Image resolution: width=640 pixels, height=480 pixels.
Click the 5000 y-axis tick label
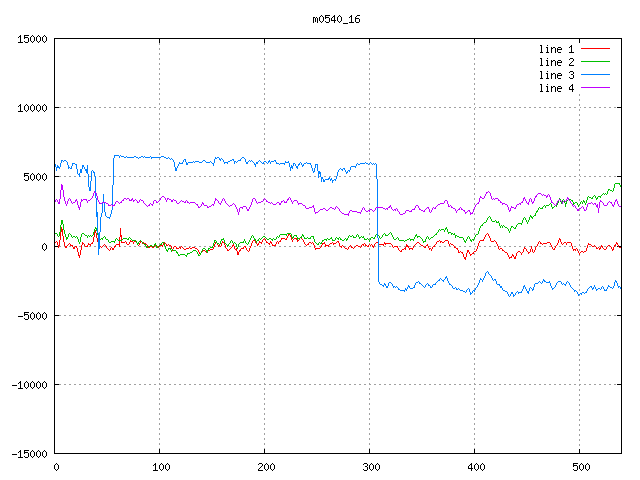[35, 177]
